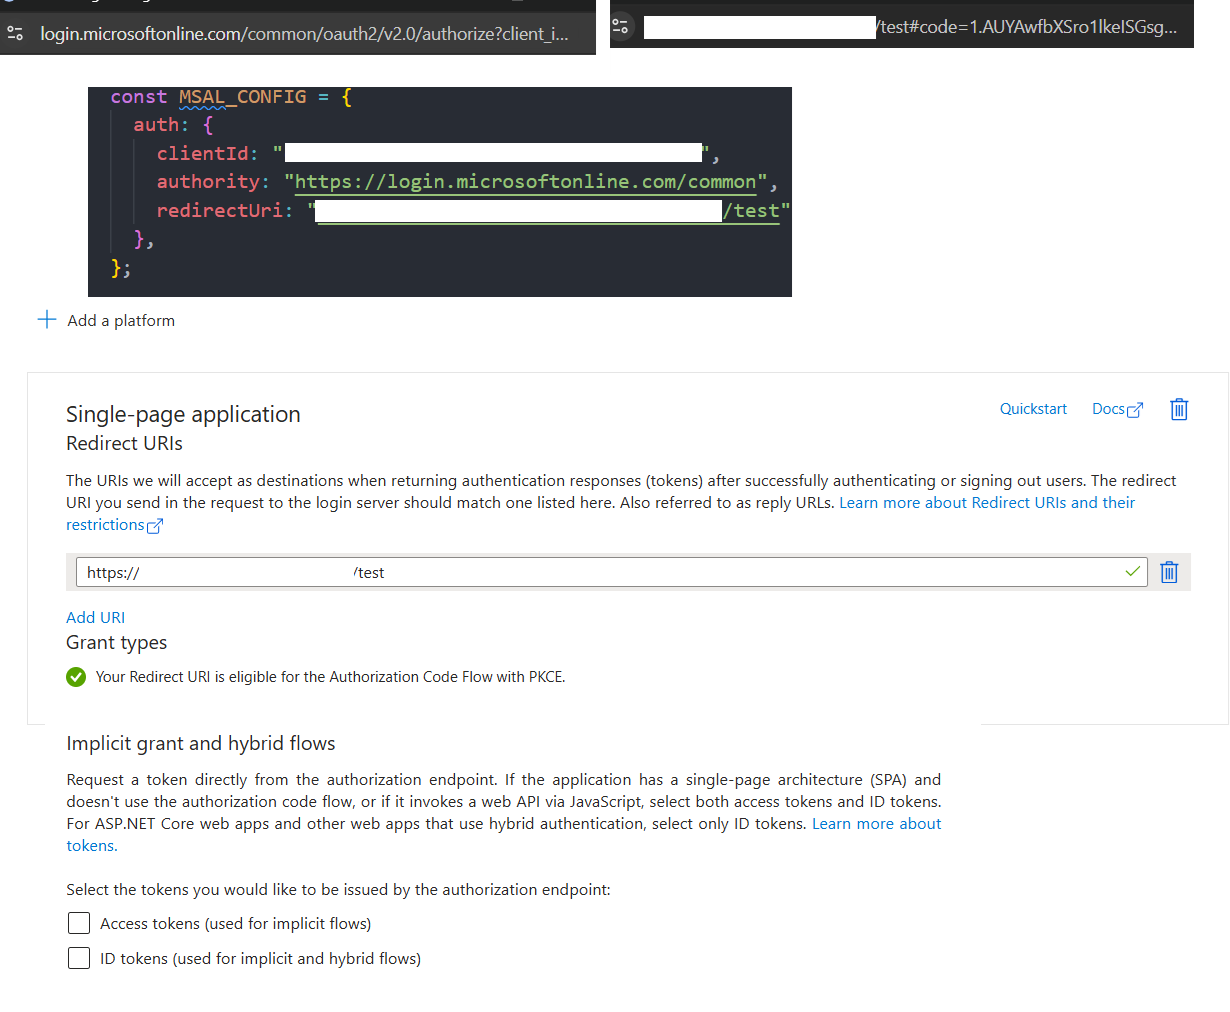Click MSAL_CONFIG constant name in code
Screen dimensions: 1230x1012
(243, 97)
